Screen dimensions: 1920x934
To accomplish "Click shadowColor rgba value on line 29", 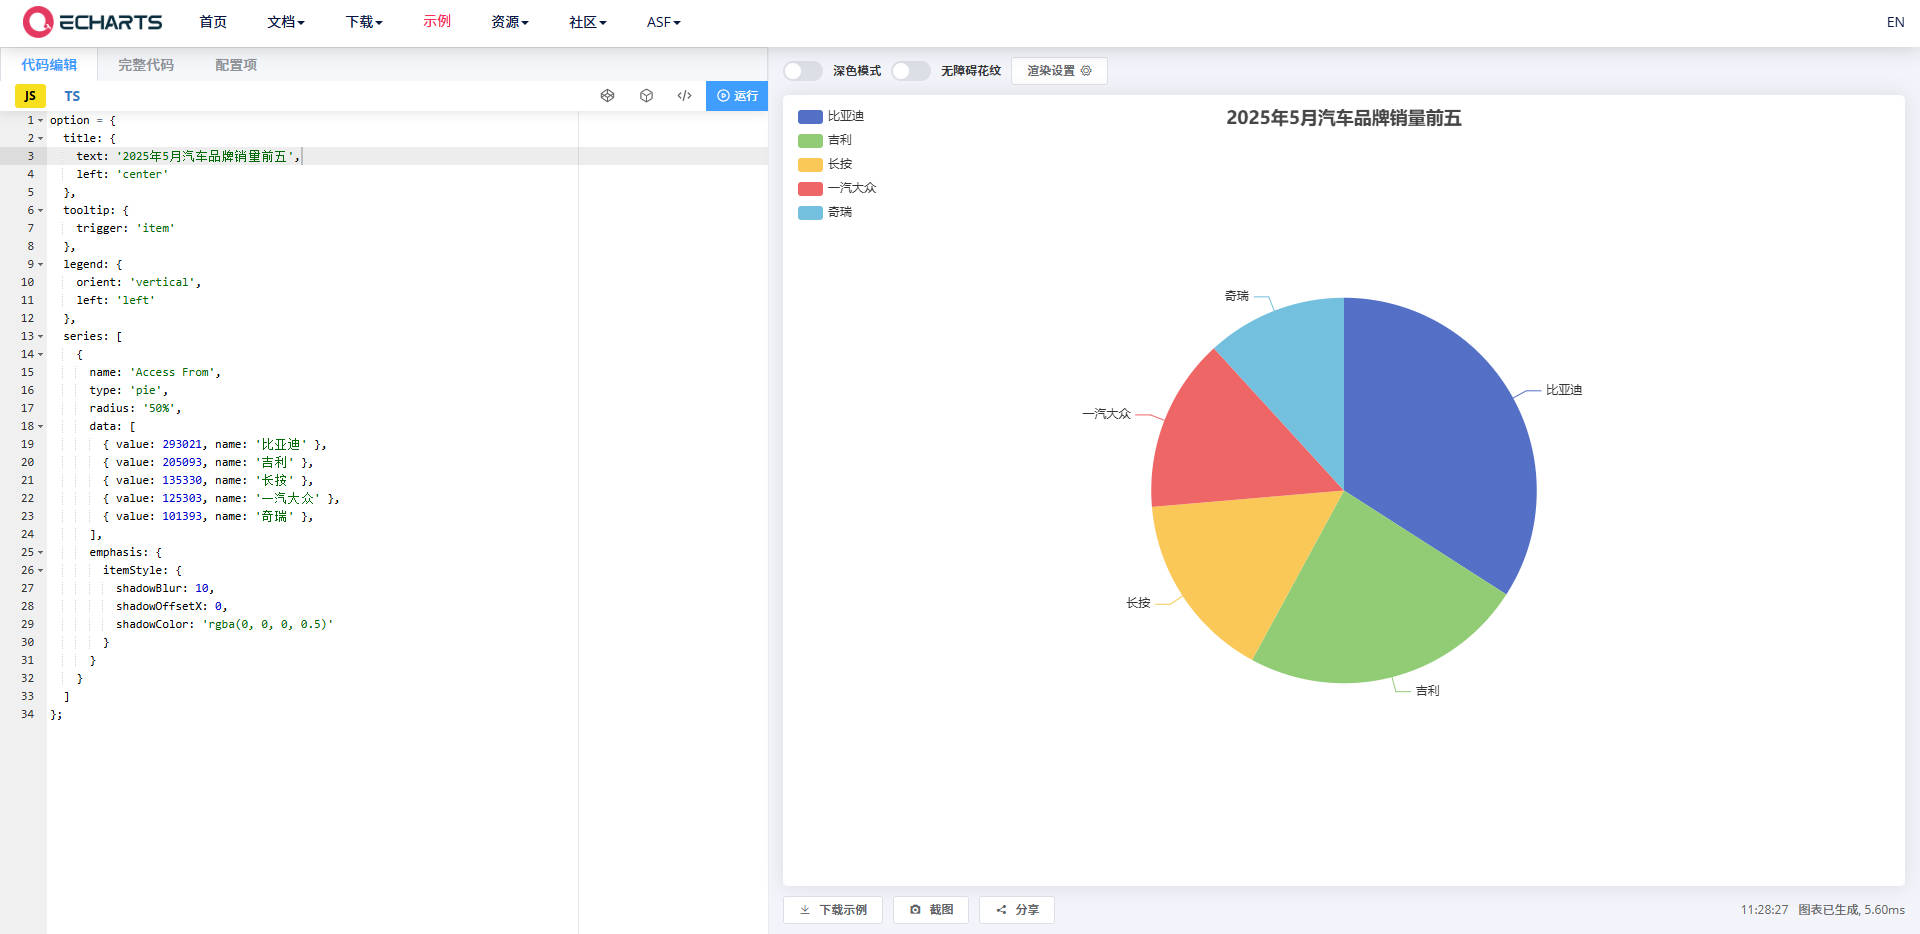I will tap(267, 624).
